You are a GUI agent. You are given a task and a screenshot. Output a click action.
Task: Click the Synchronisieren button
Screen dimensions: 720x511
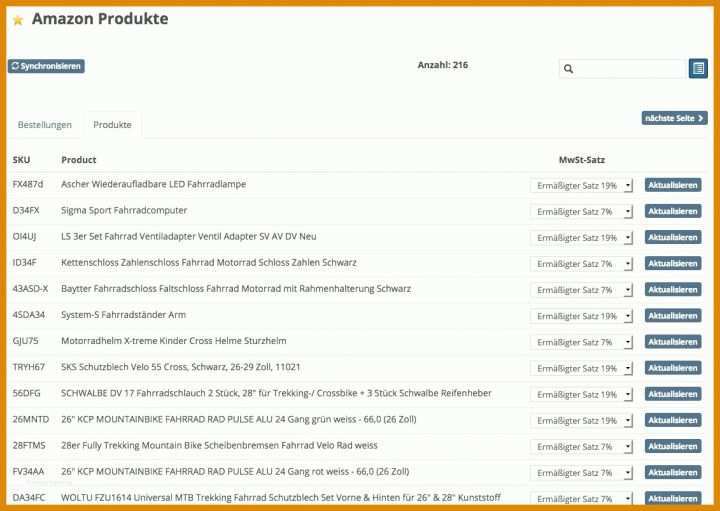(46, 66)
